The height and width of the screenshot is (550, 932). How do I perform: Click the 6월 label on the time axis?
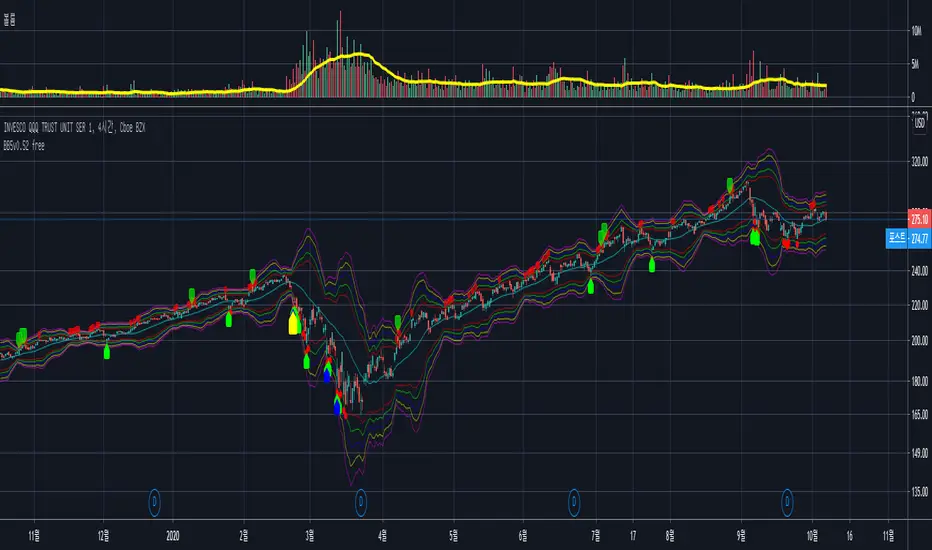(x=523, y=536)
